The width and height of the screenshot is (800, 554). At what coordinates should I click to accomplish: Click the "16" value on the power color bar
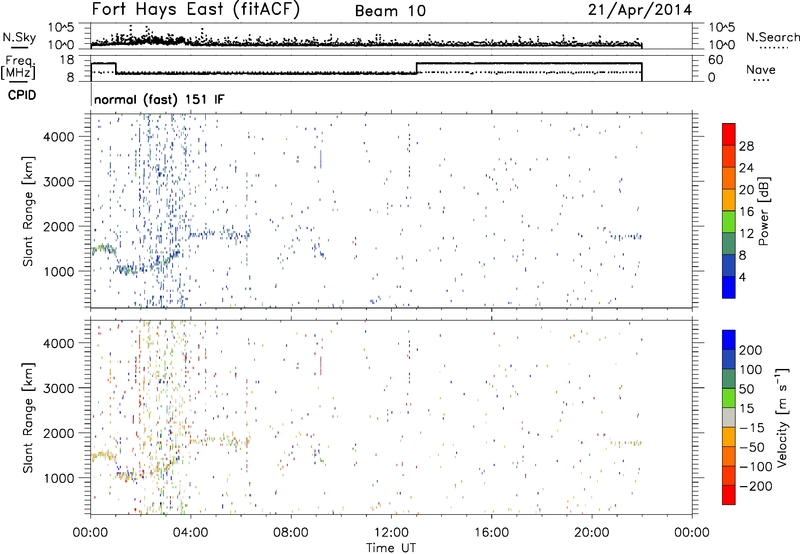746,212
